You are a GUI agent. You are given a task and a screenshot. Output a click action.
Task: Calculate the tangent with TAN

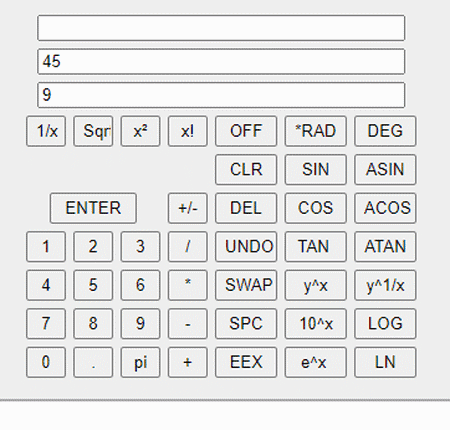click(x=316, y=247)
